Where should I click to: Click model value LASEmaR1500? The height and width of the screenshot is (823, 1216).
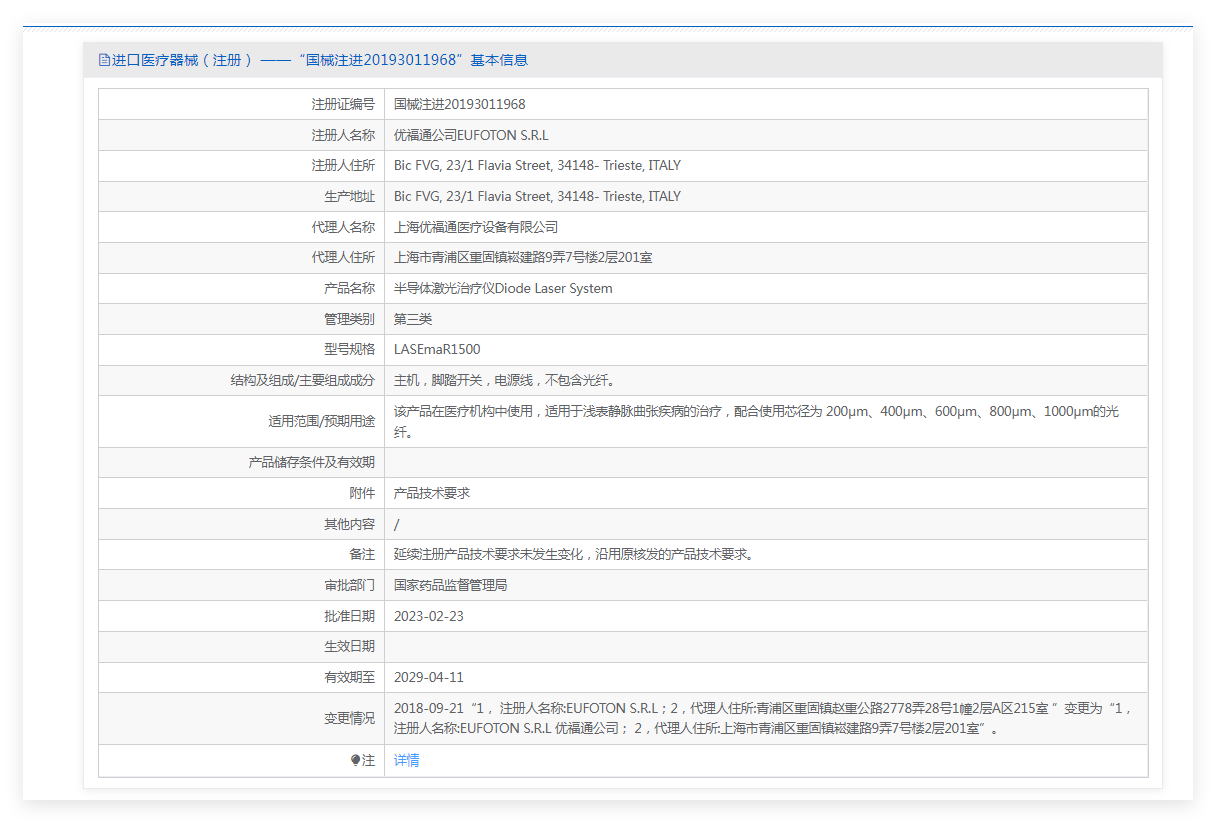(437, 350)
